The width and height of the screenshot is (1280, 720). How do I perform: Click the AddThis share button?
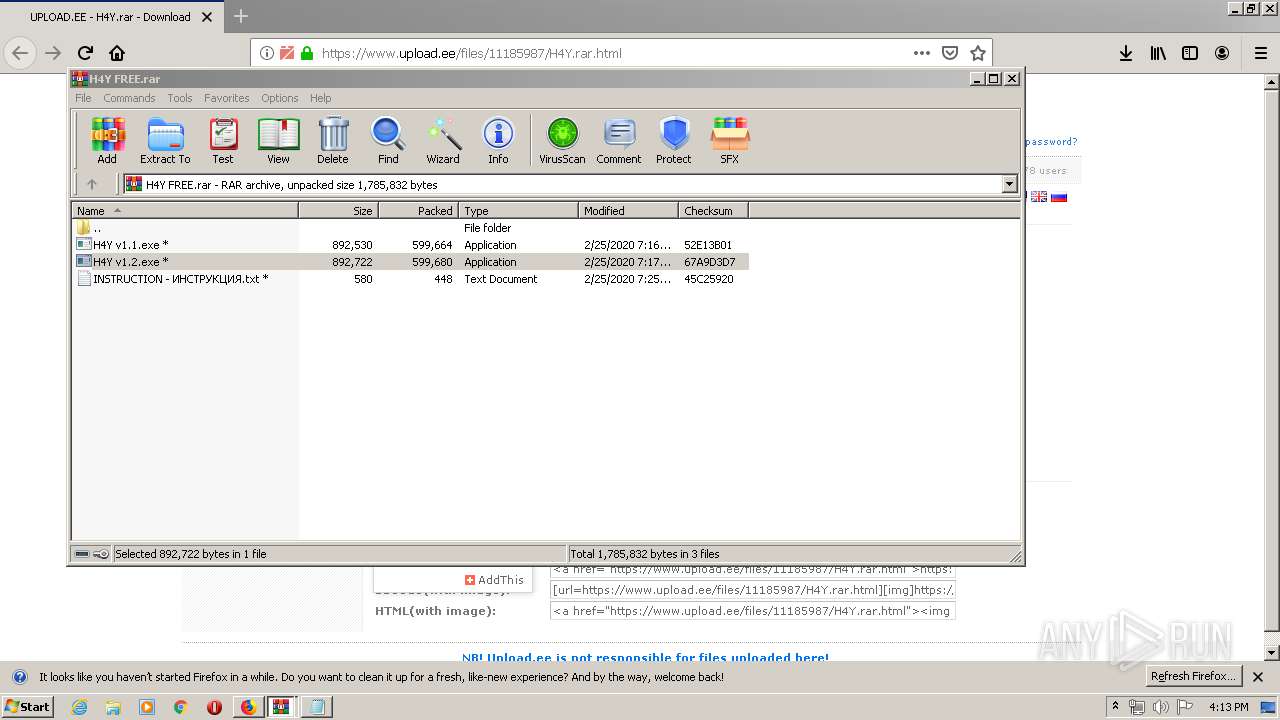pyautogui.click(x=494, y=579)
